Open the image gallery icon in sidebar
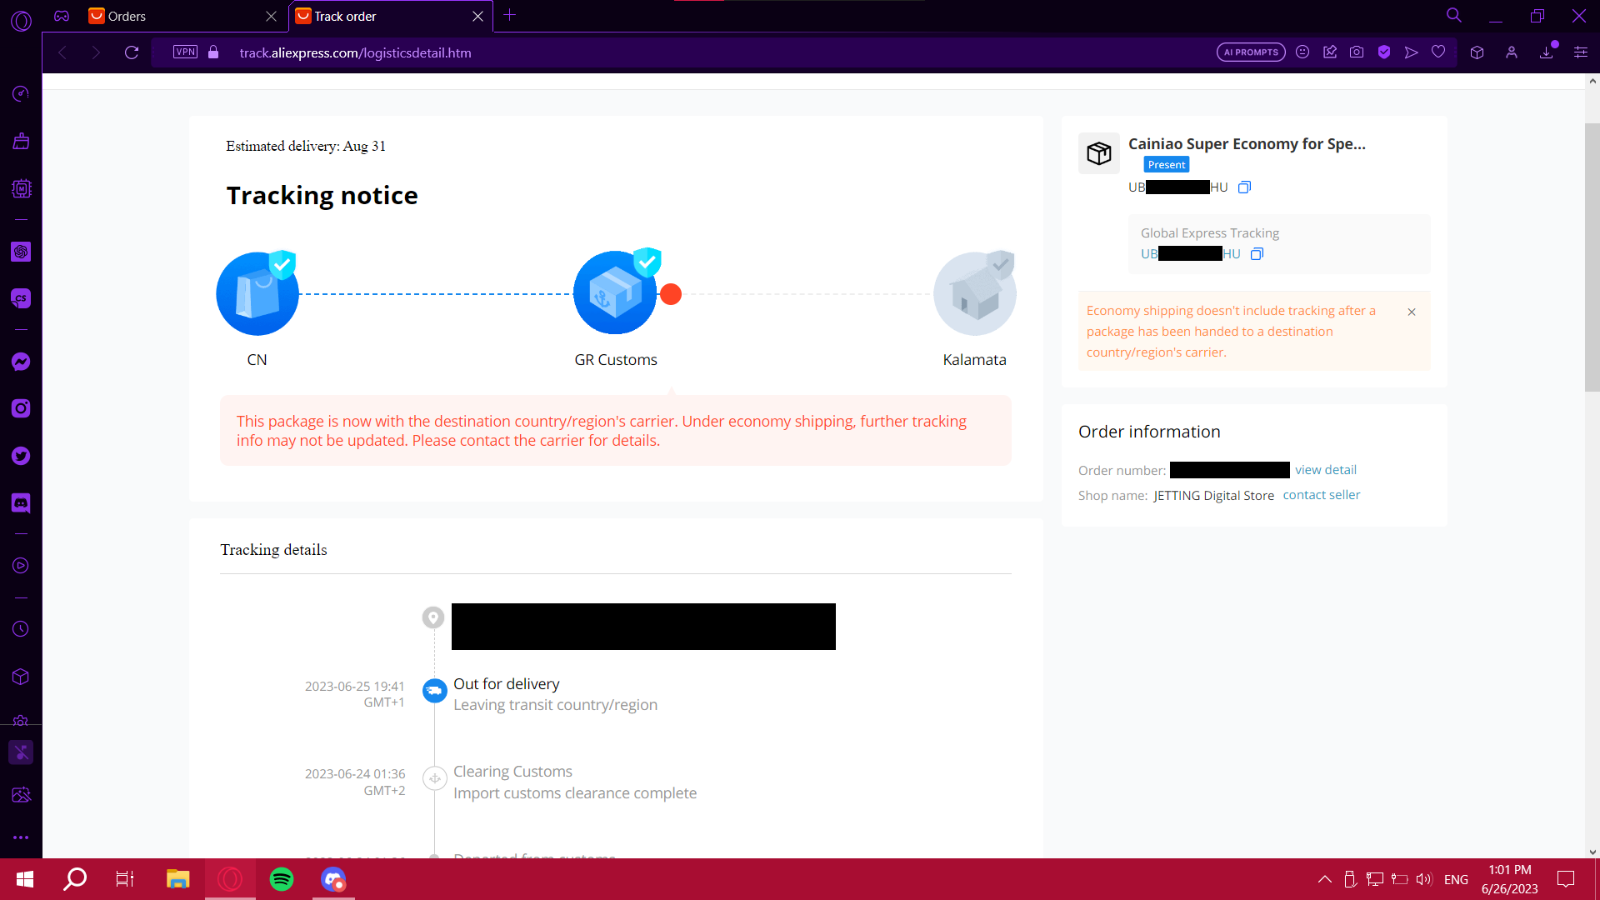Screen dimensions: 1600x900 [21, 795]
